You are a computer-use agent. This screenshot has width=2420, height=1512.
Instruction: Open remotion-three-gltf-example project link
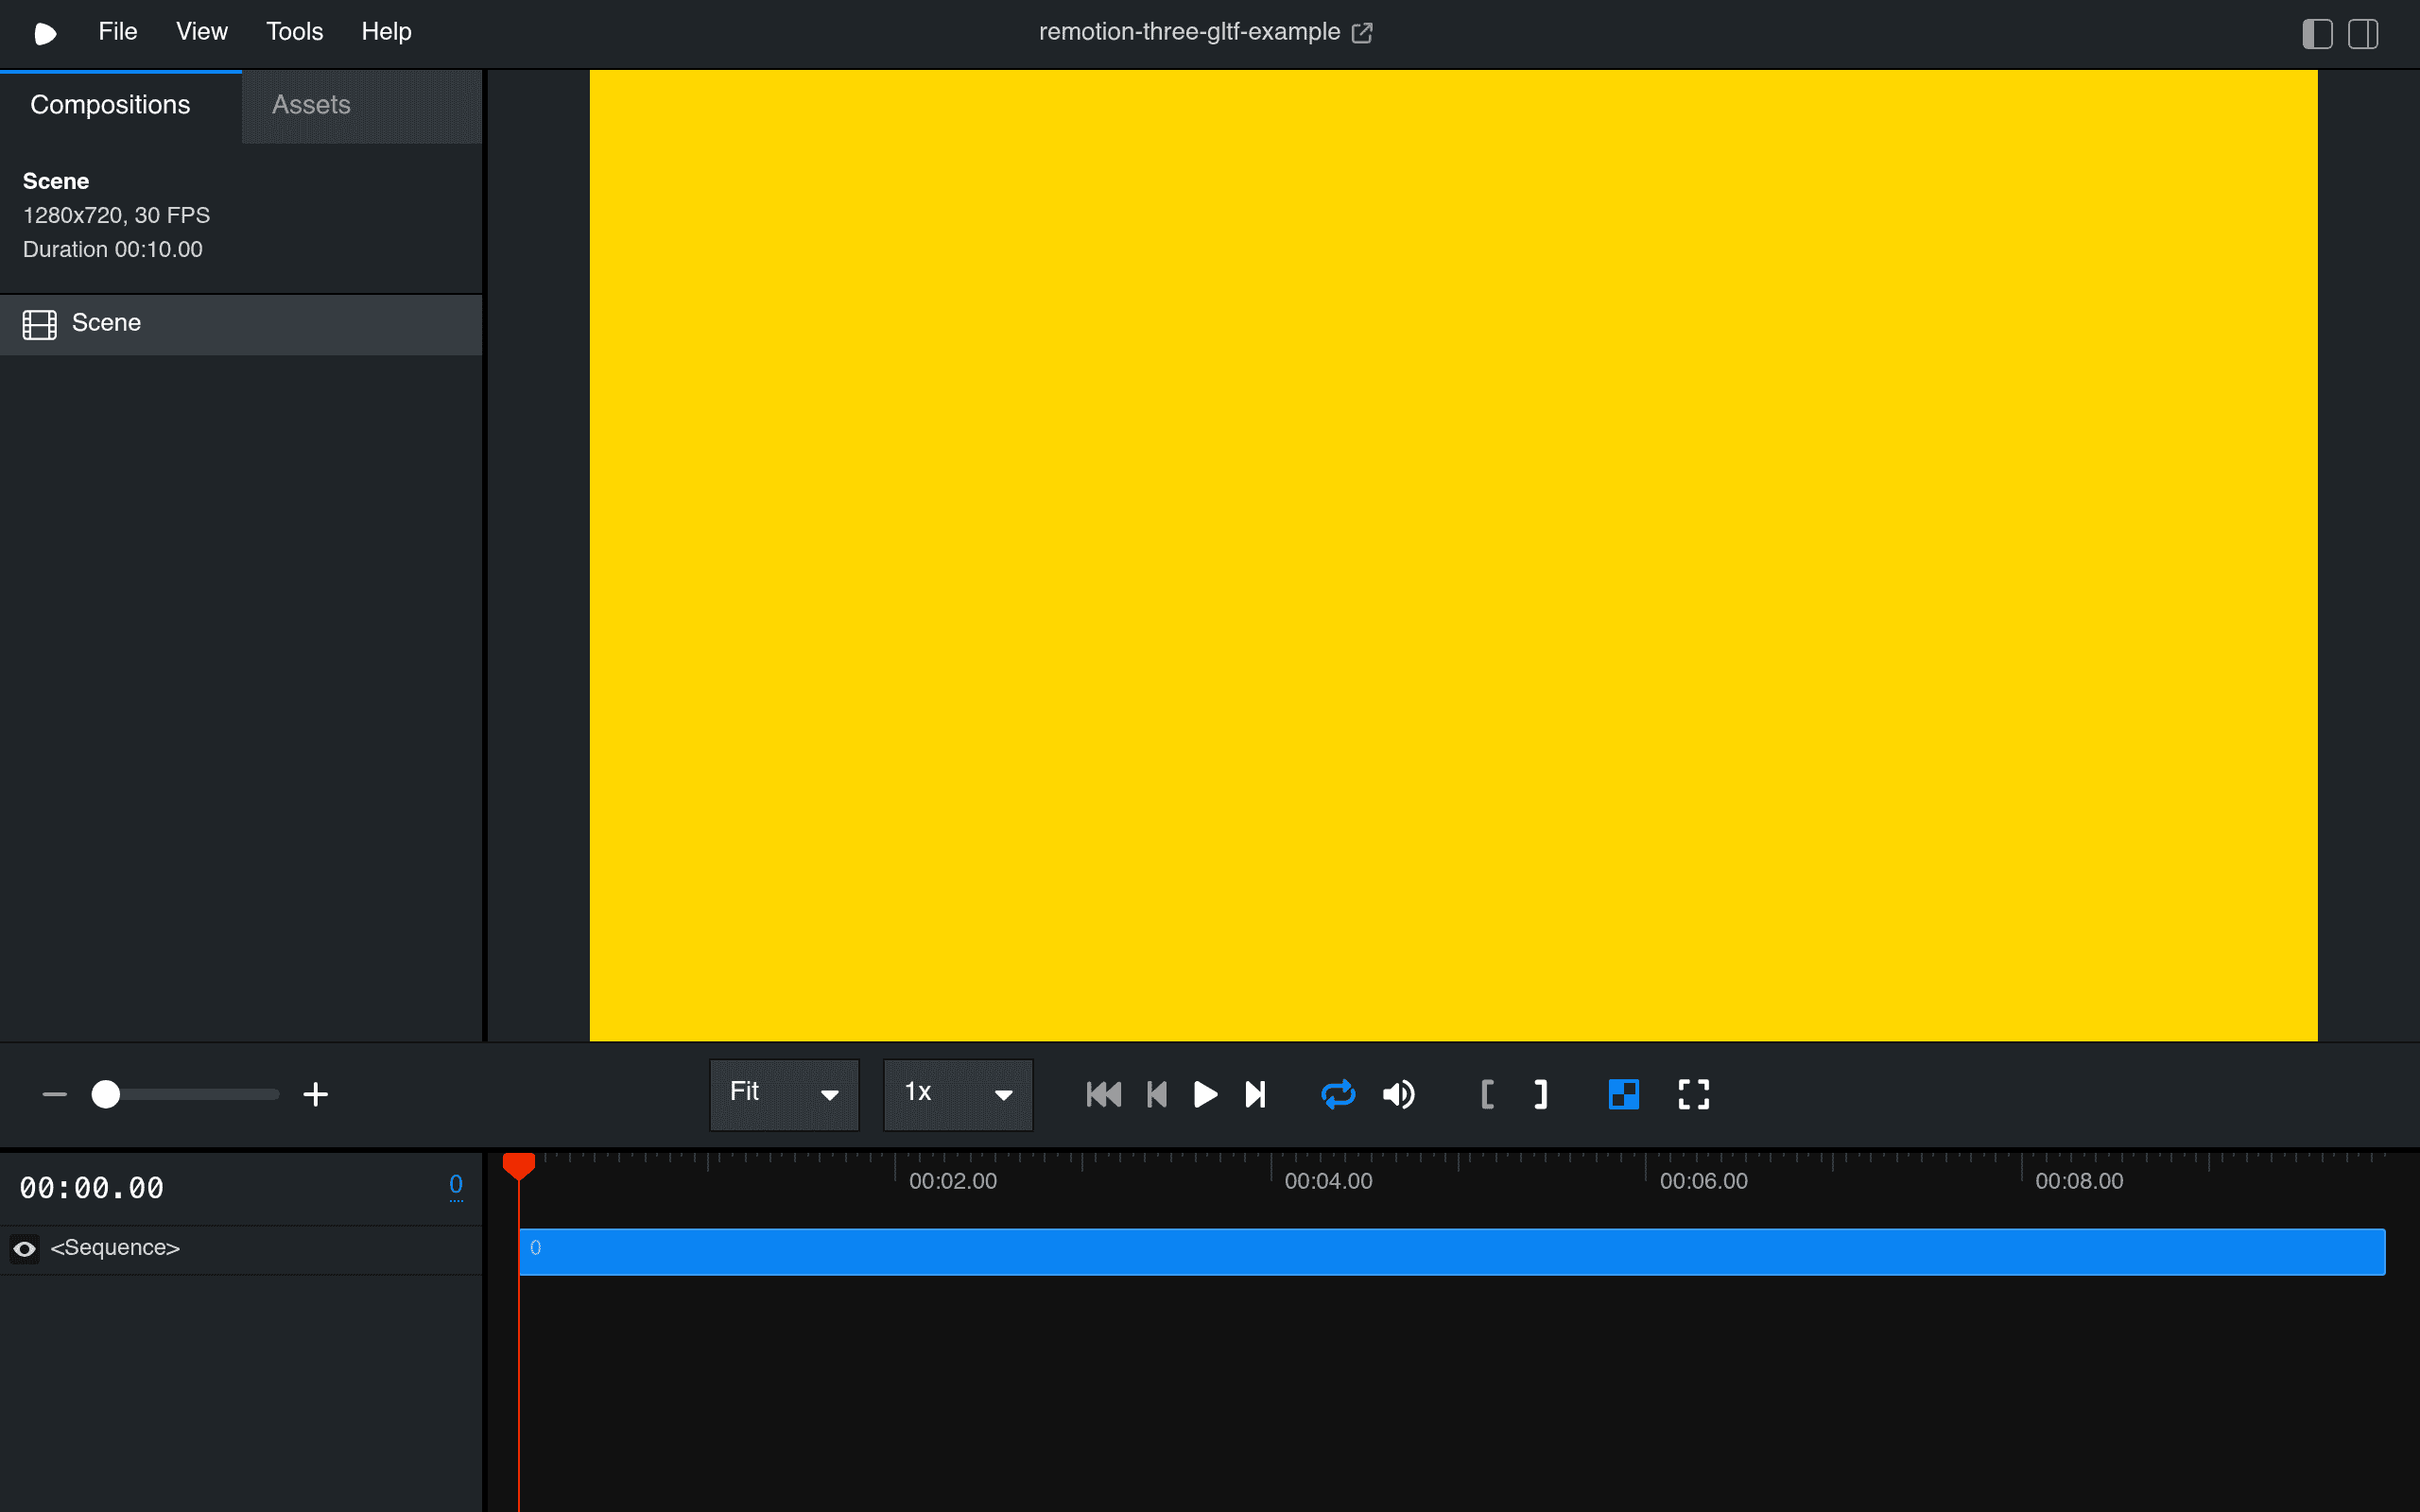click(x=1205, y=32)
